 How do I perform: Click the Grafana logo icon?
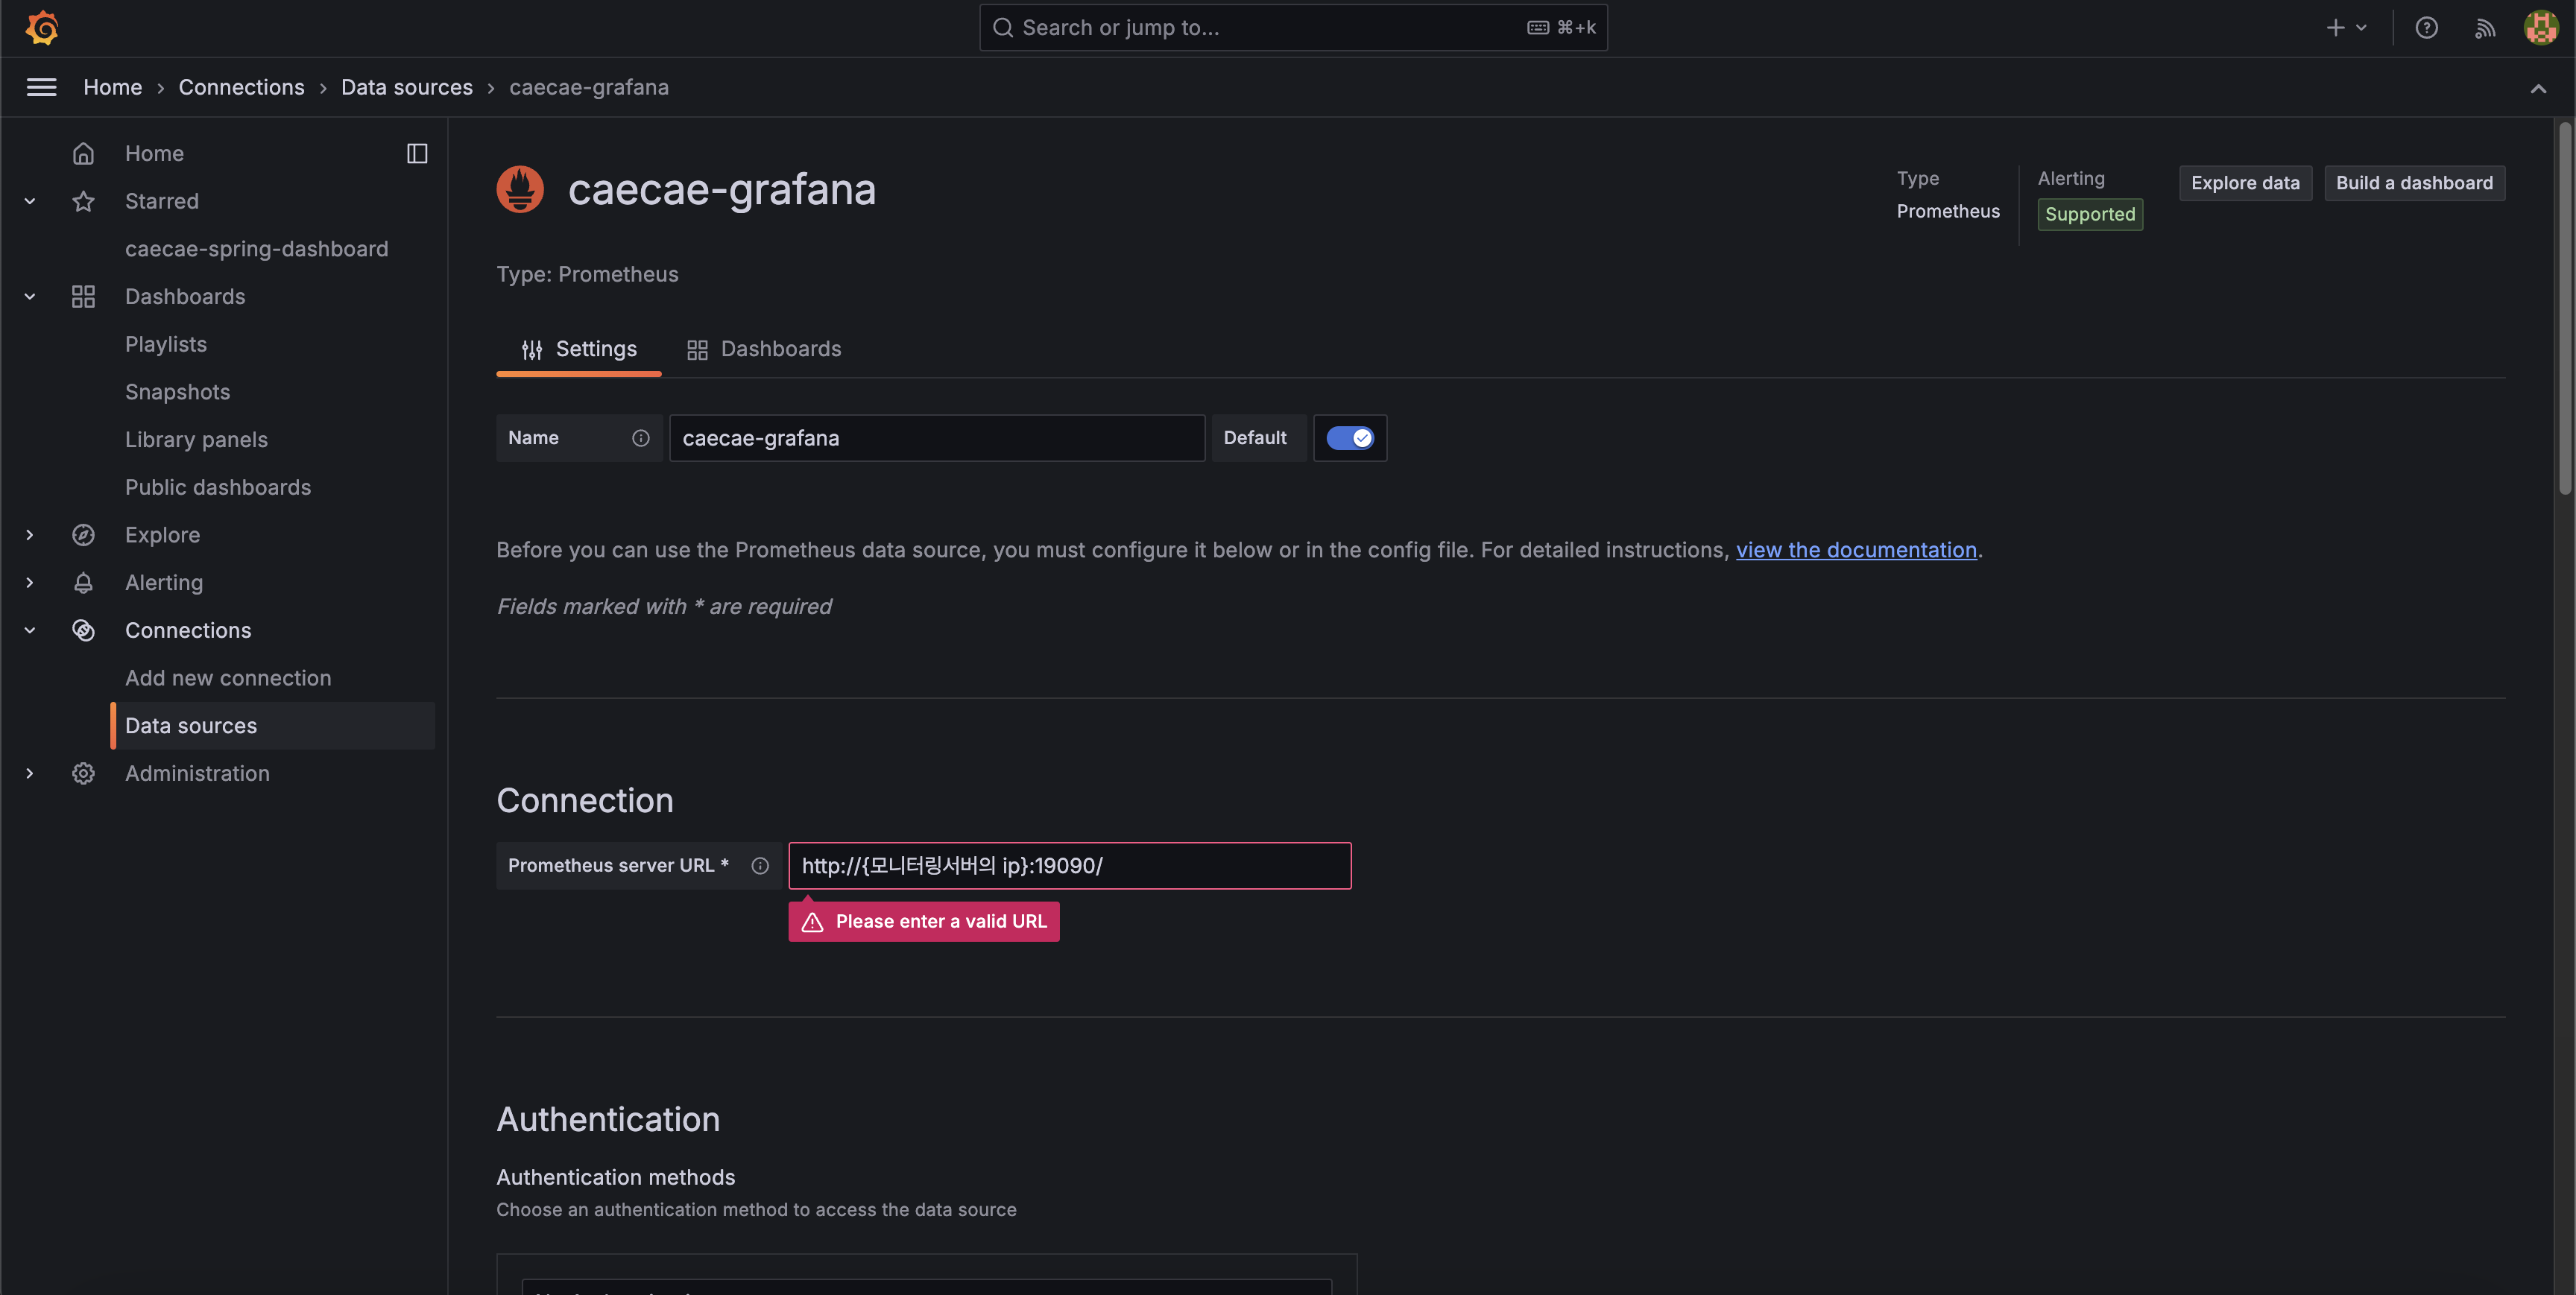(42, 28)
